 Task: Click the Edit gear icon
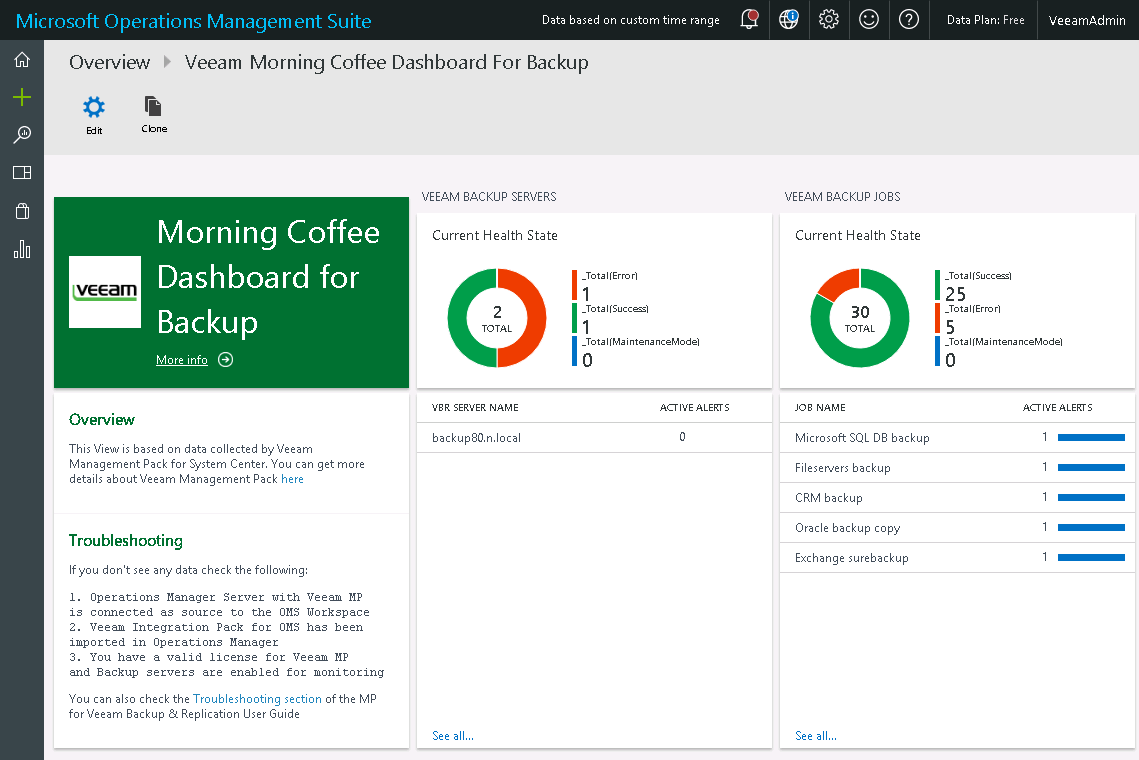[x=94, y=108]
